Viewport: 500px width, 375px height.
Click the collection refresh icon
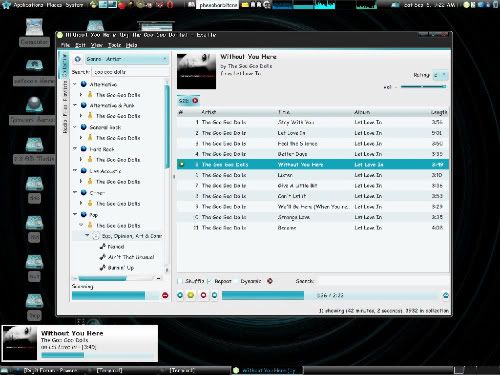point(78,59)
